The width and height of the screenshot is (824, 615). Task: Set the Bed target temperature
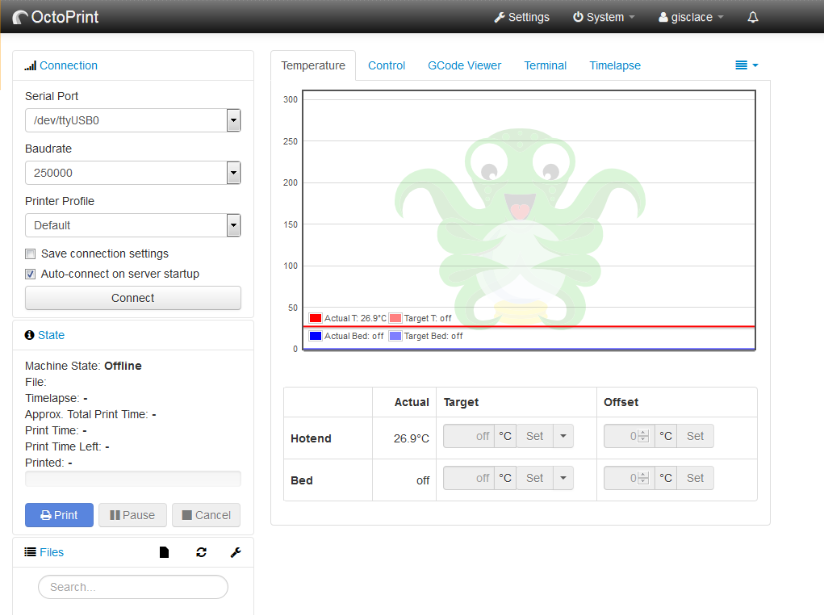click(x=534, y=478)
